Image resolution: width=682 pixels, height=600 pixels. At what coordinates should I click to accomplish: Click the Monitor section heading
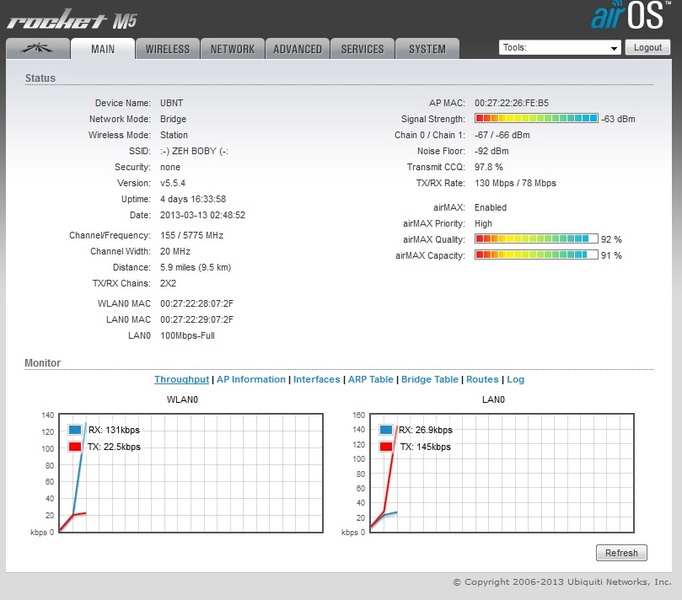43,363
